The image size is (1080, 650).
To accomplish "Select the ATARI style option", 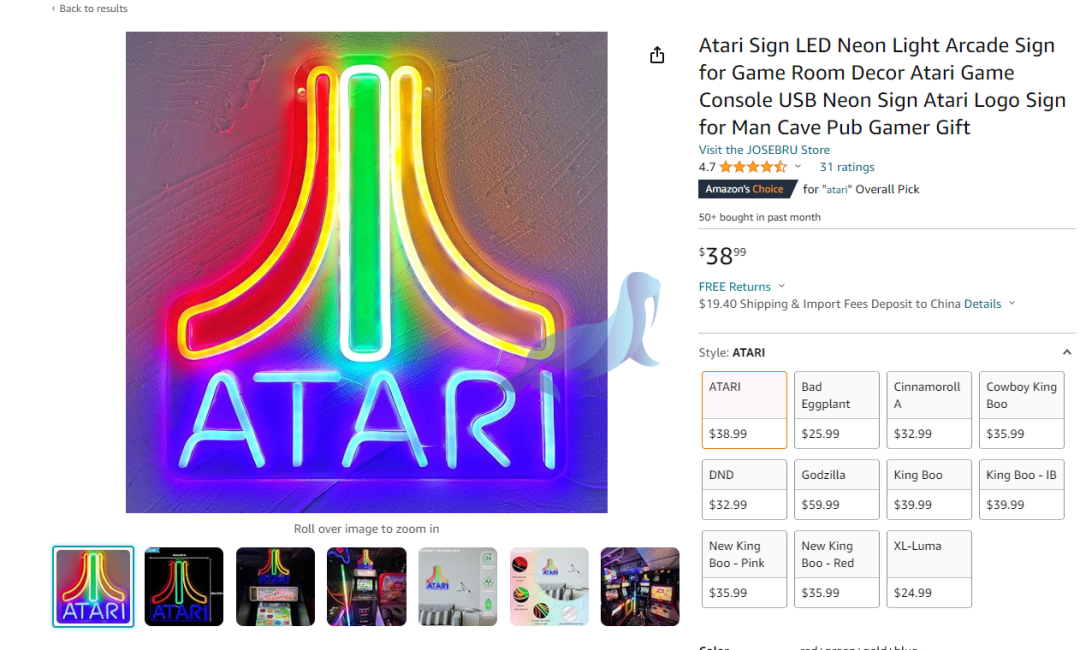I will tap(744, 410).
